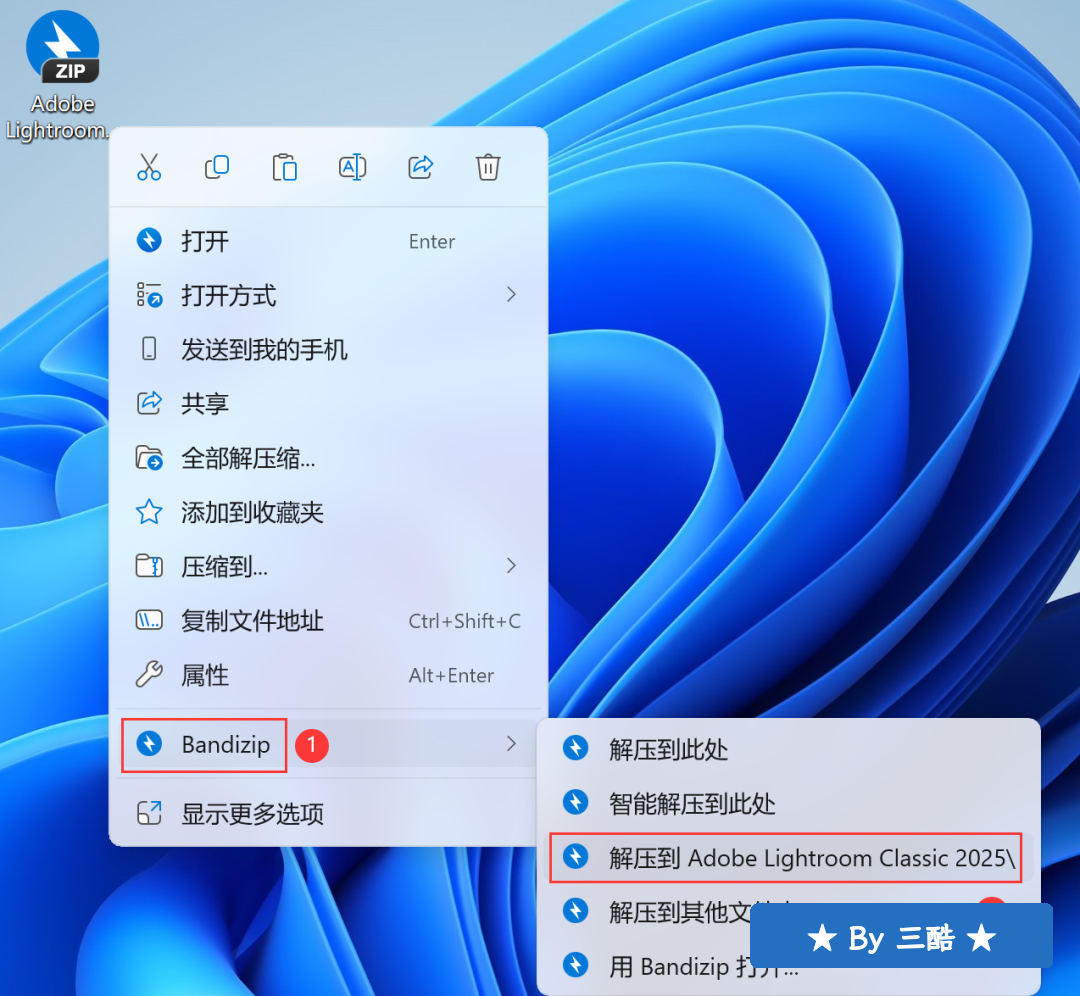The image size is (1080, 996).
Task: Click the Cut scissors icon
Action: pos(149,167)
